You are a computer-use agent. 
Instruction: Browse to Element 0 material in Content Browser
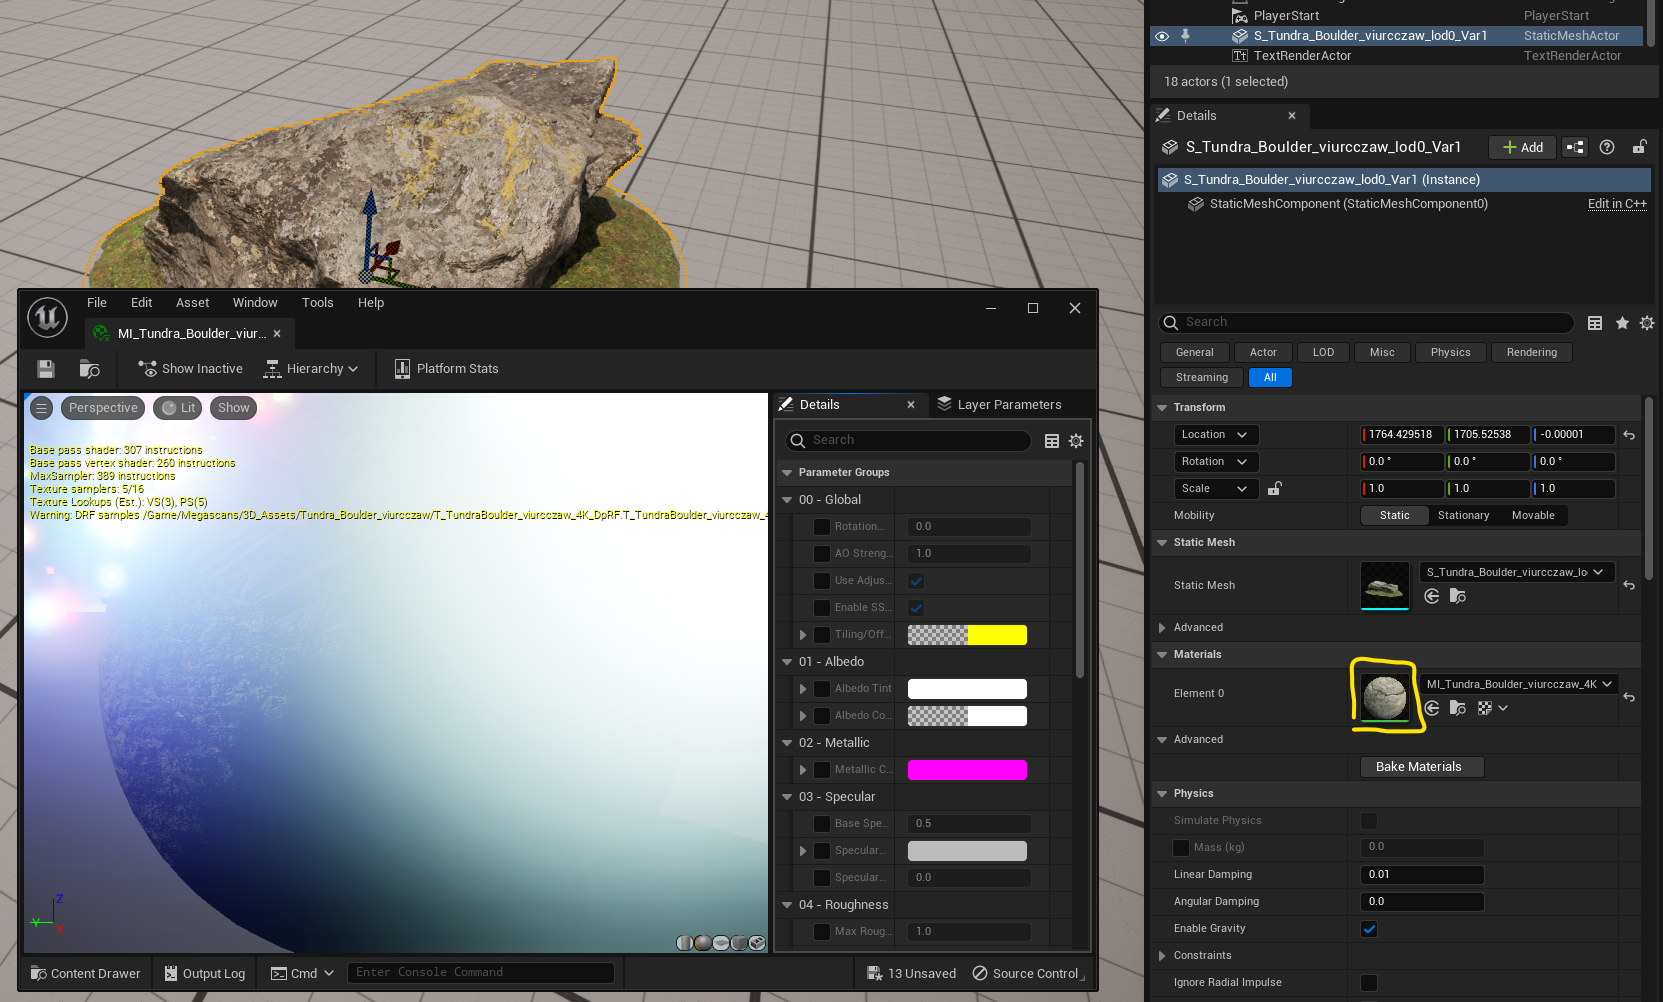[x=1458, y=708]
